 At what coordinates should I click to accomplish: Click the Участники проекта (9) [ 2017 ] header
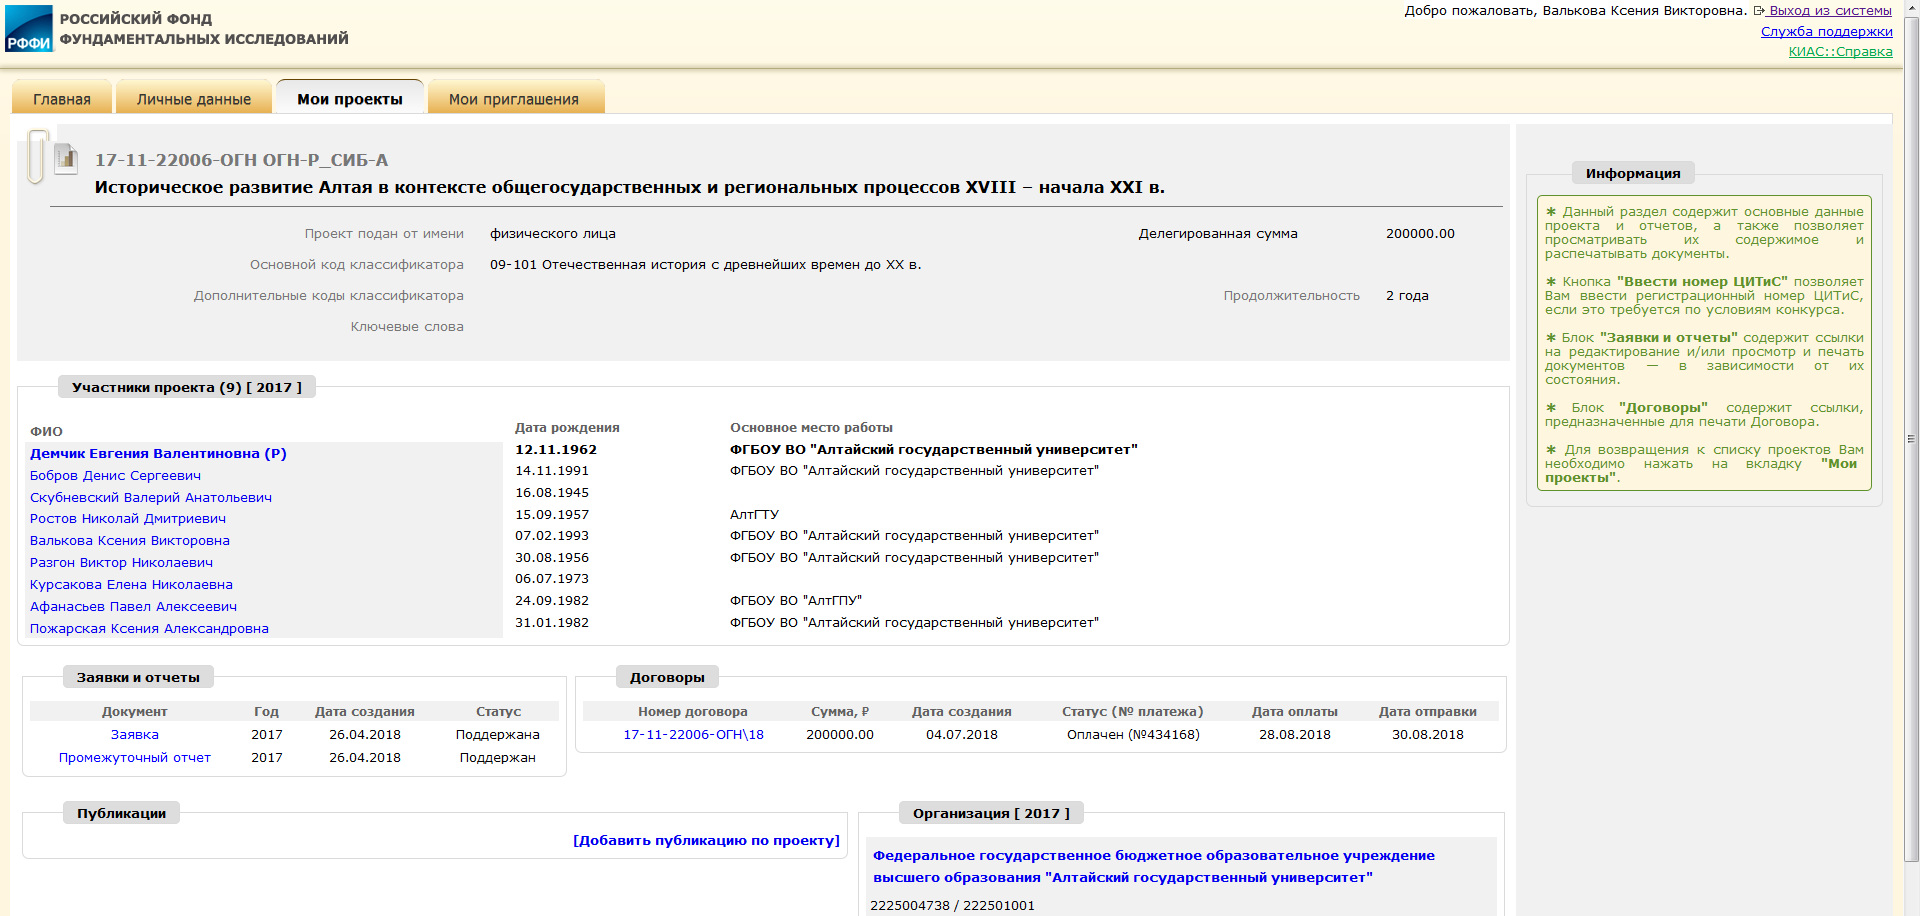point(187,387)
